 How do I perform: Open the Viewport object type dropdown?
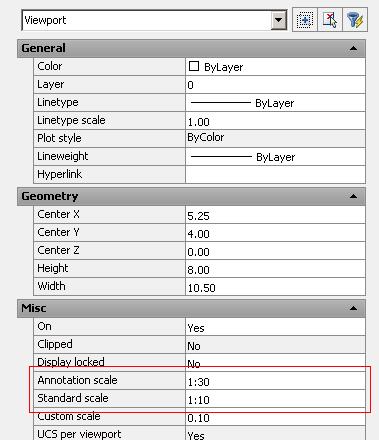pyautogui.click(x=279, y=20)
